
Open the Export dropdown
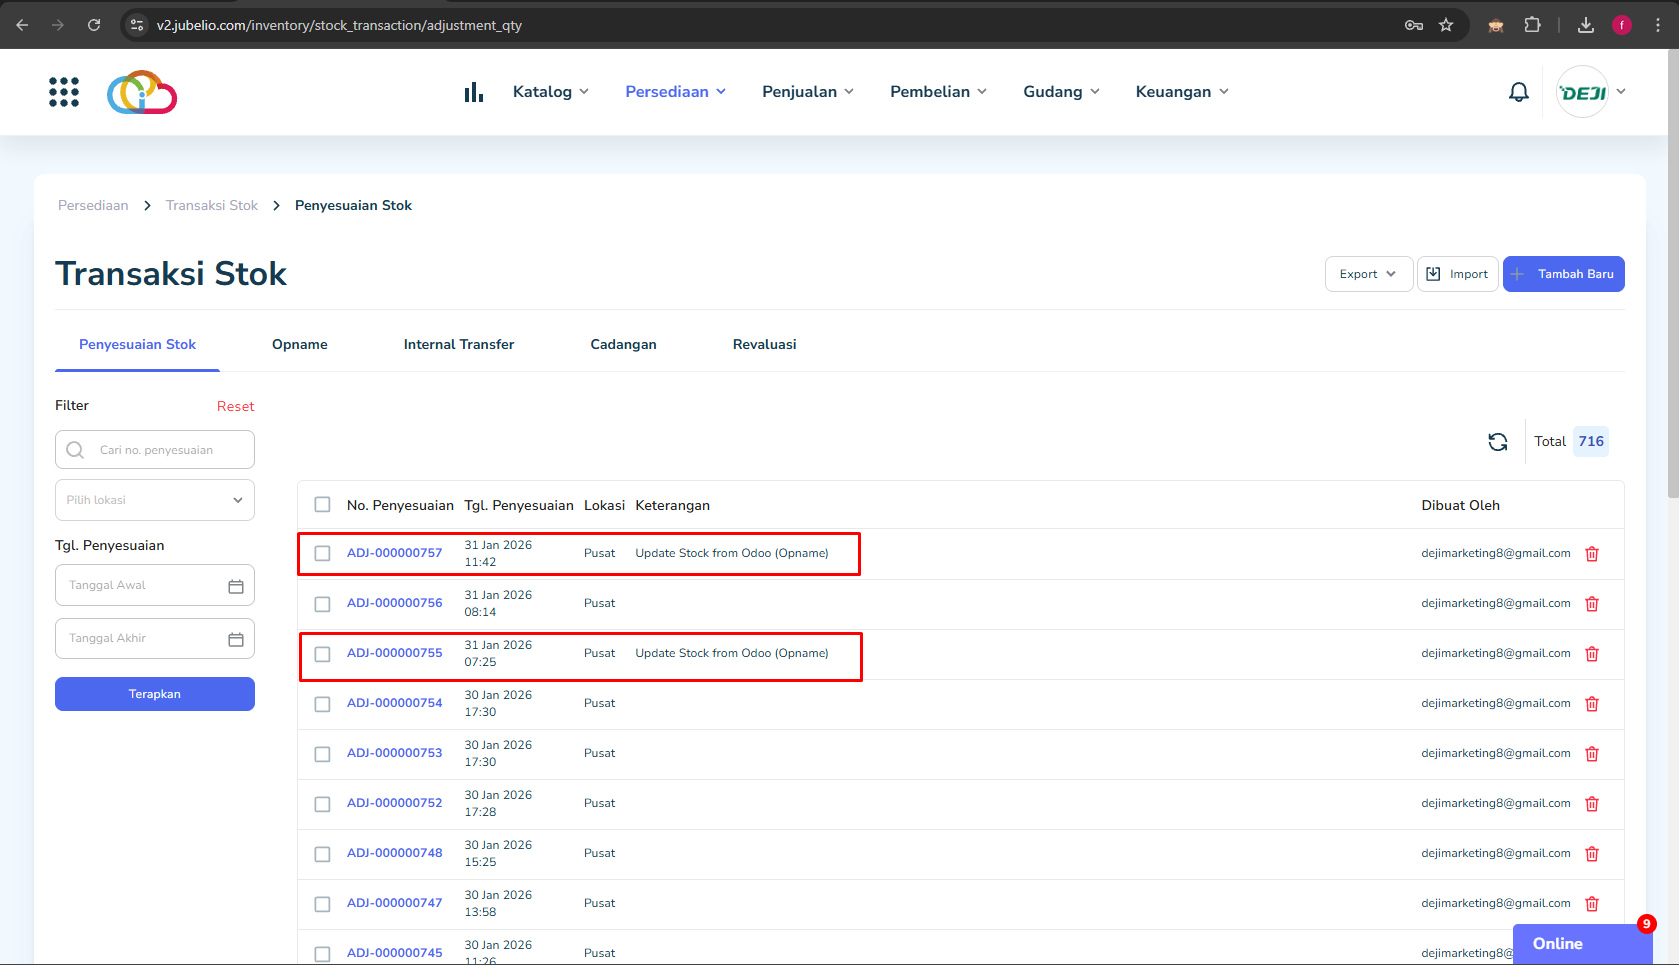pyautogui.click(x=1368, y=274)
